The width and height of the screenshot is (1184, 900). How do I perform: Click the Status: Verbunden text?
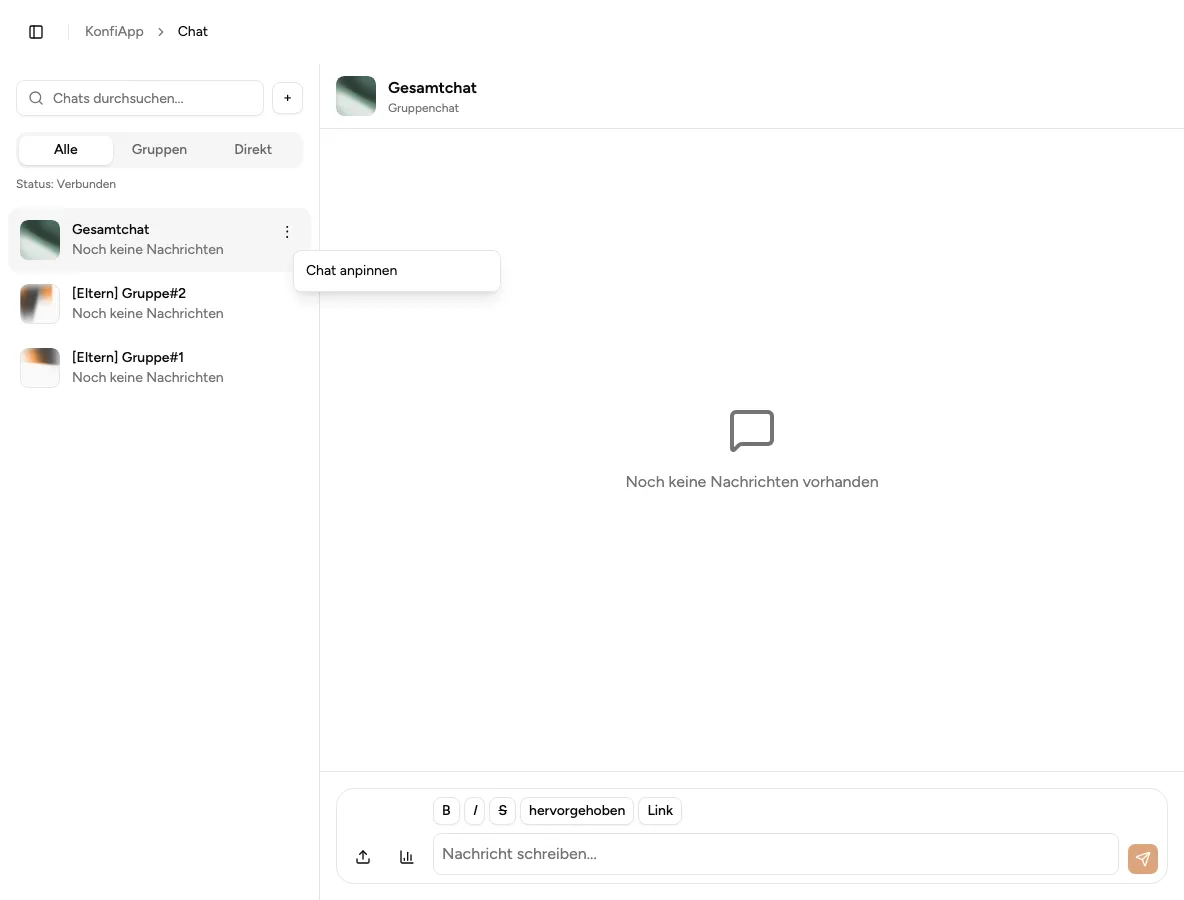click(x=66, y=184)
